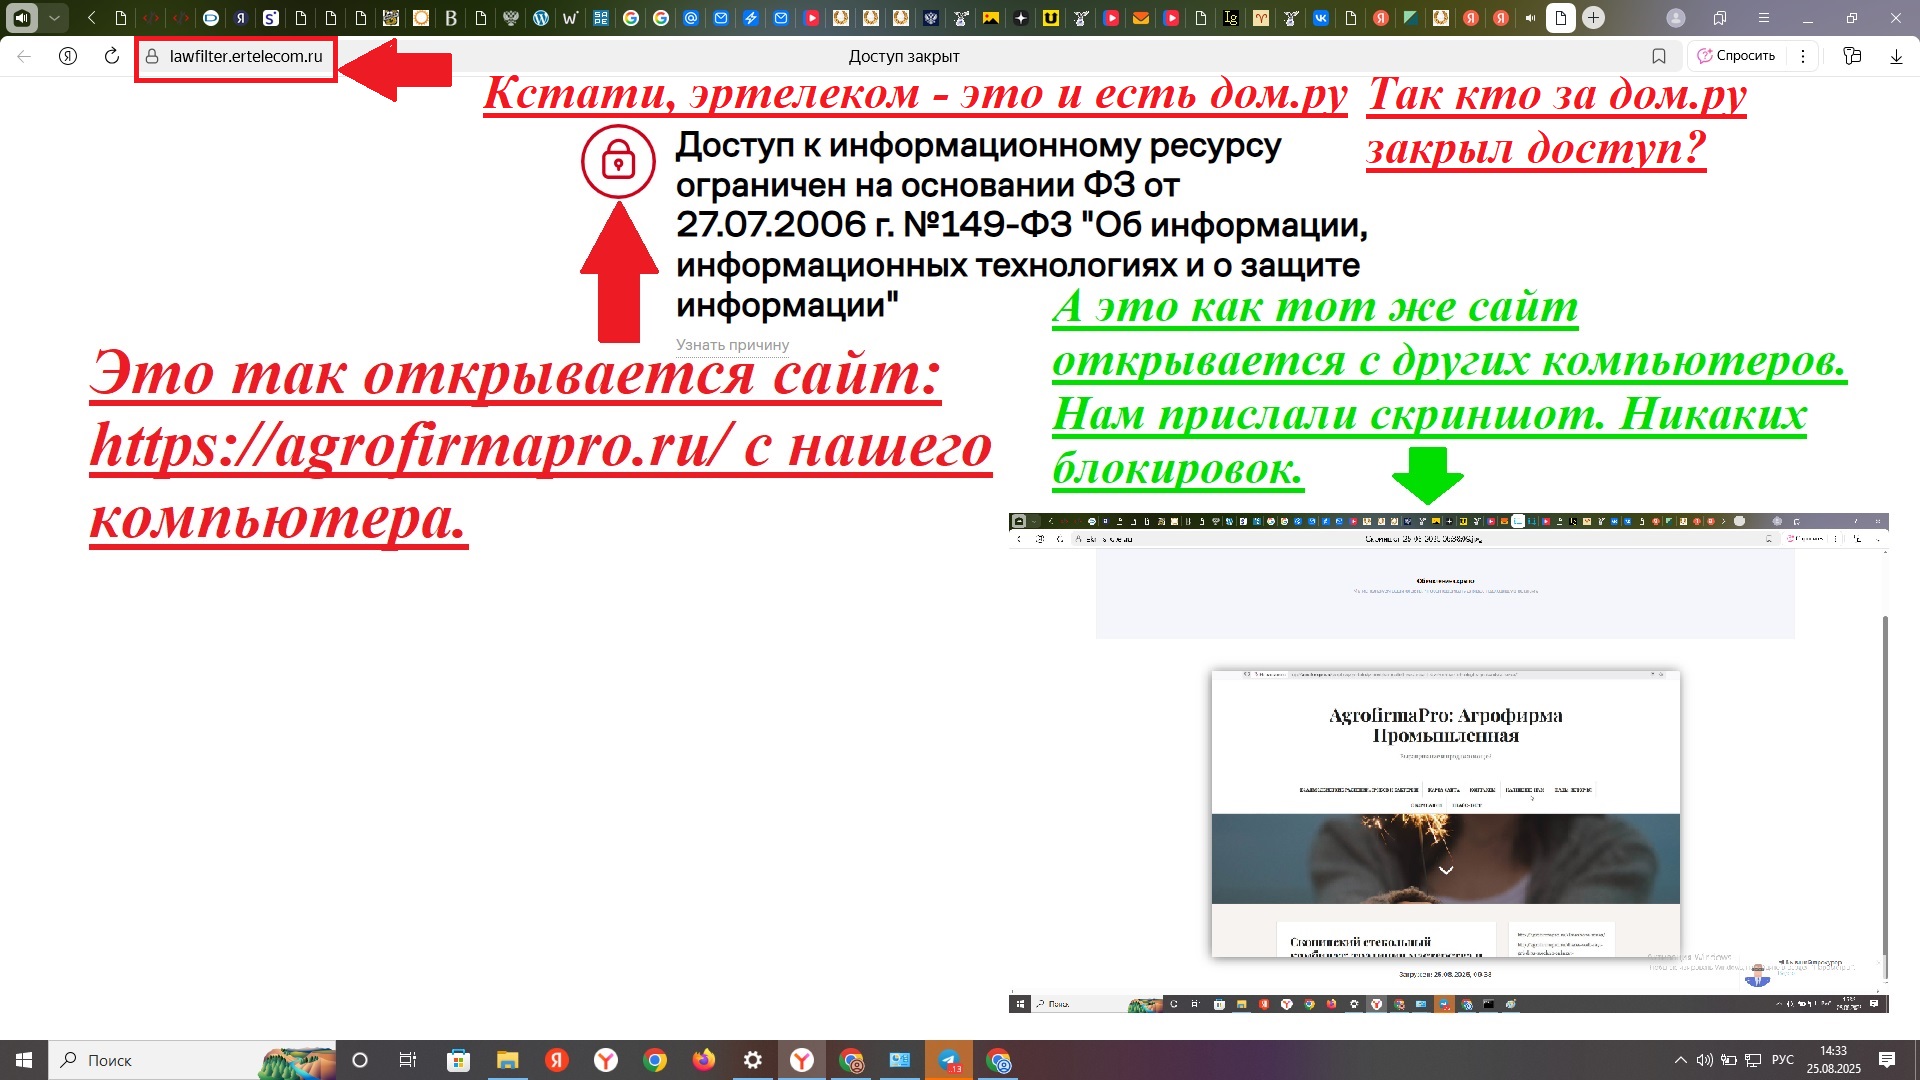
Task: Switch to the yellow picture icon tab
Action: pyautogui.click(x=991, y=18)
